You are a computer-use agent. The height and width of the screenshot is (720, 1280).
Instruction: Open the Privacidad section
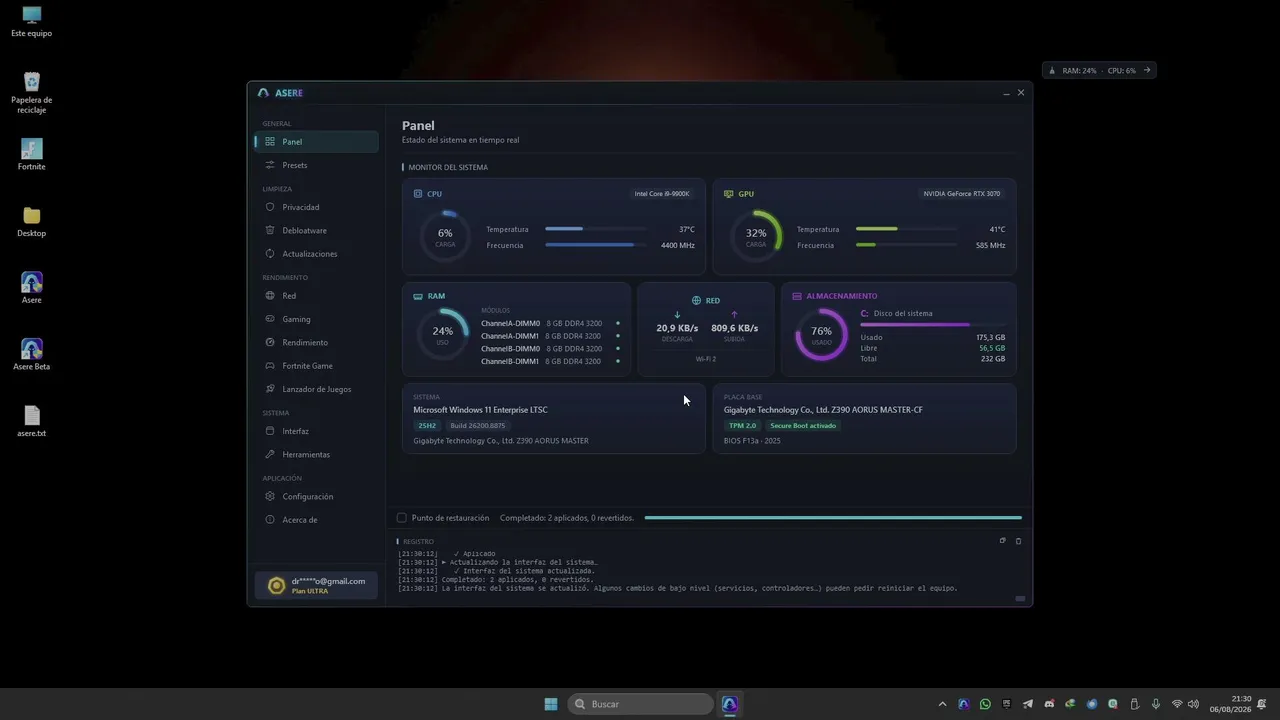[316, 207]
